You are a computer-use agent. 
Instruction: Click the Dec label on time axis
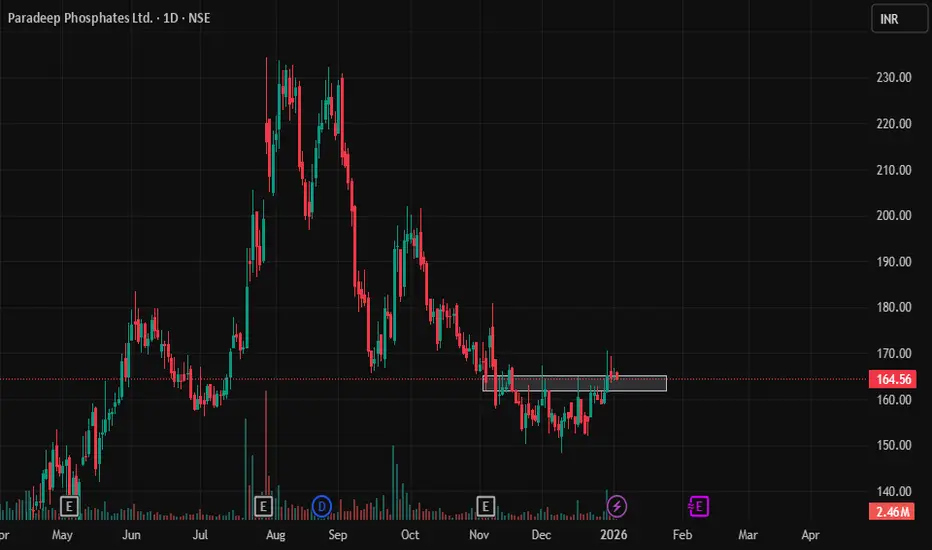click(541, 535)
